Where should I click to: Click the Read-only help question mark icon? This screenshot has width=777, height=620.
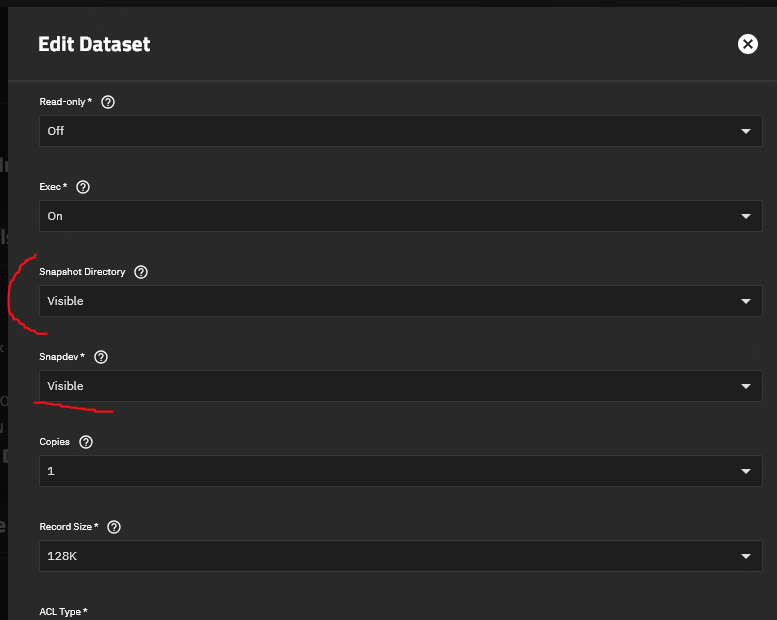point(109,102)
